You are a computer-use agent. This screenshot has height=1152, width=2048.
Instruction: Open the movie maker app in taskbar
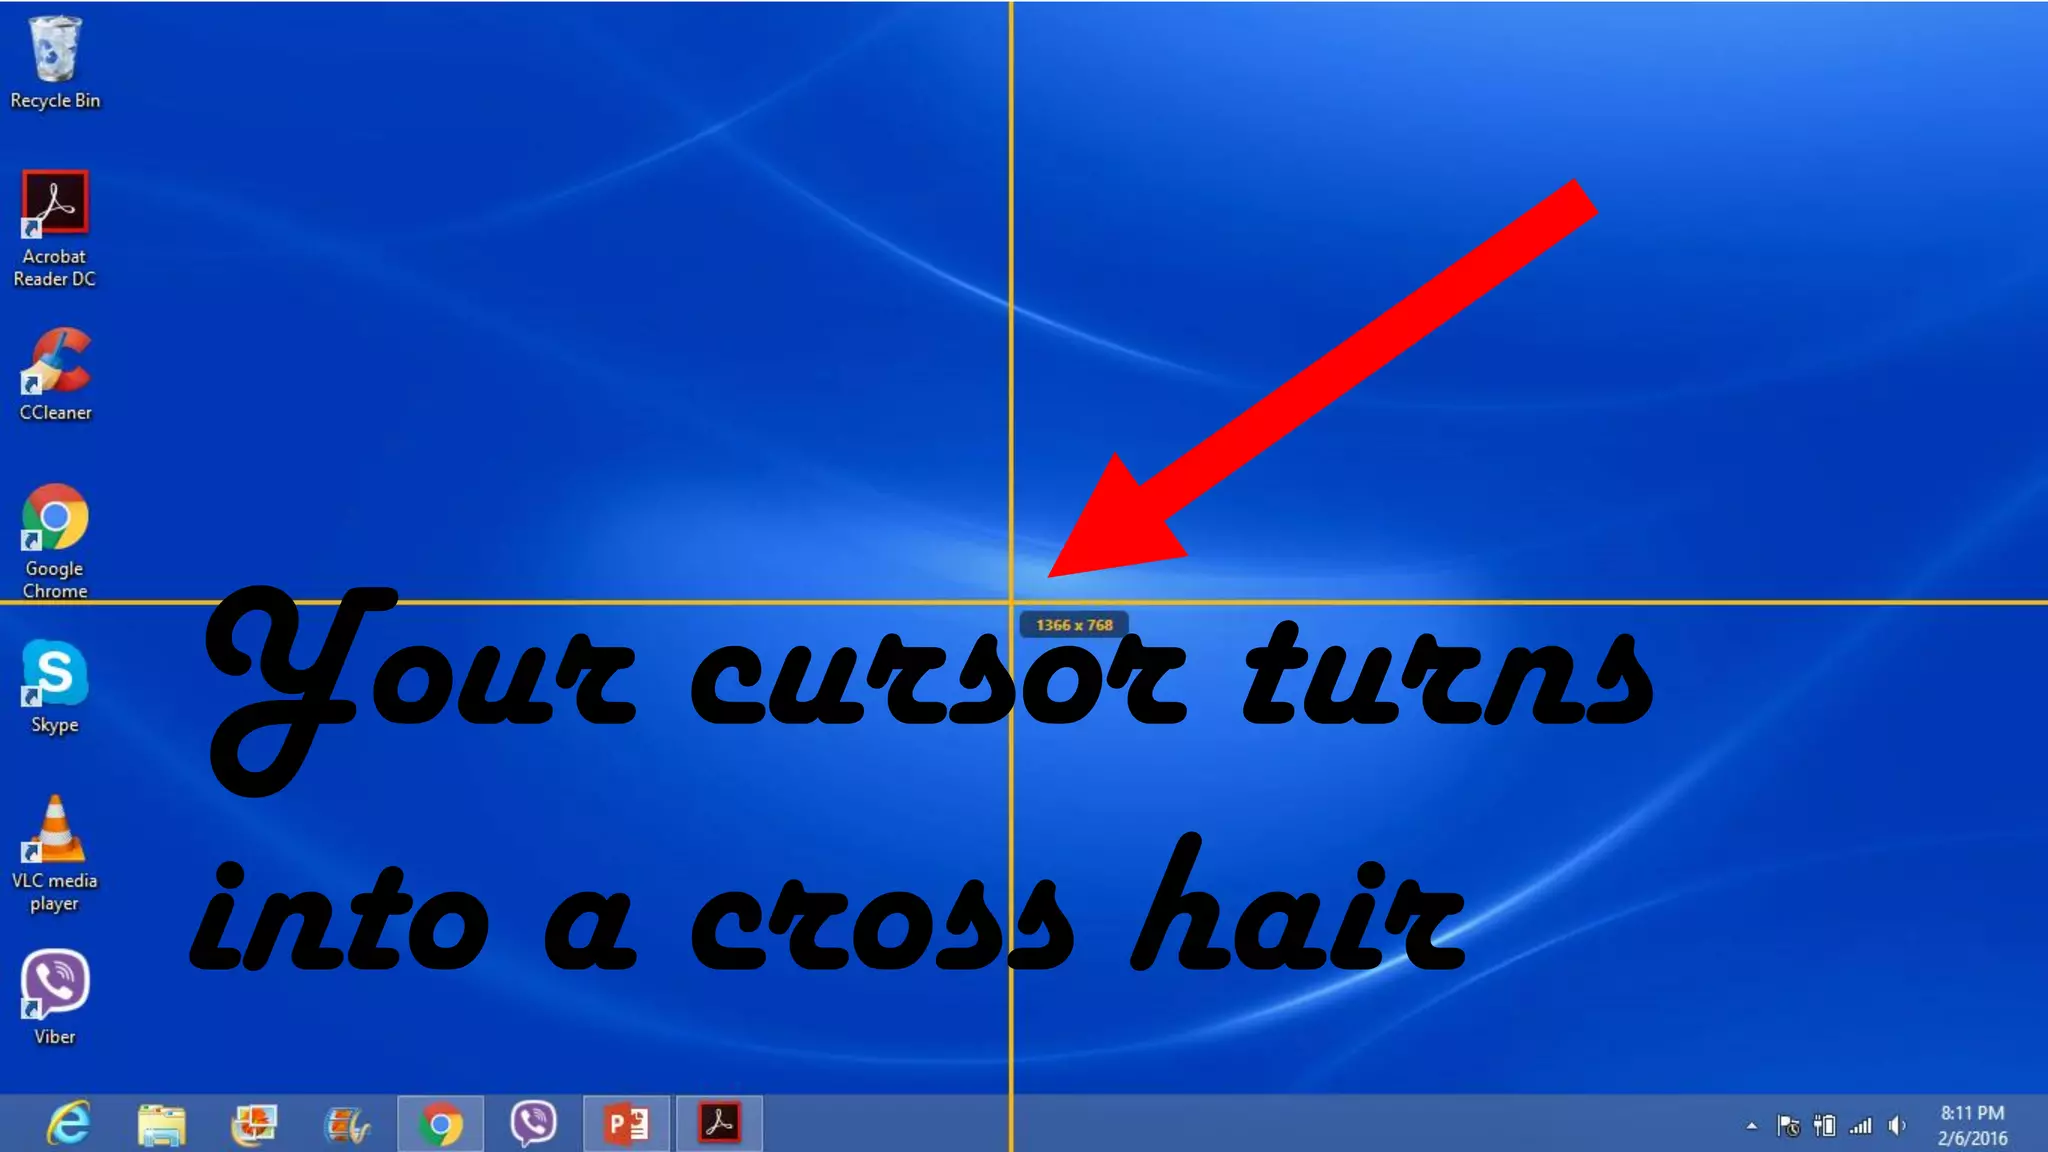coord(347,1124)
